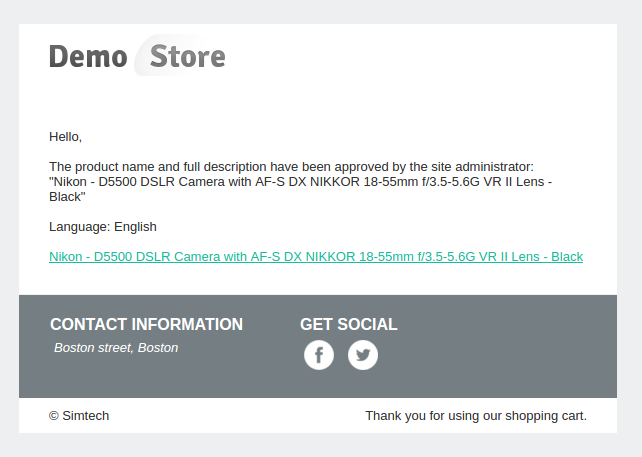Click the GET SOCIAL heading
The image size is (642, 457).
click(x=349, y=324)
